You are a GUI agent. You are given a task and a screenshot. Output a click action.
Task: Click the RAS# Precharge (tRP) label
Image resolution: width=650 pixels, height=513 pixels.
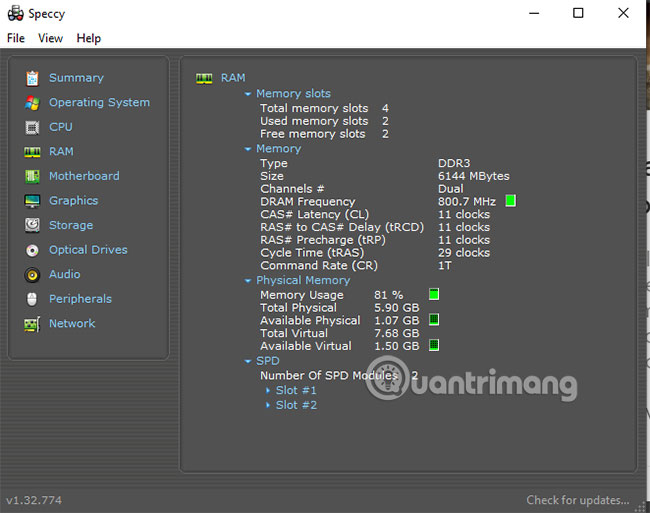(323, 240)
